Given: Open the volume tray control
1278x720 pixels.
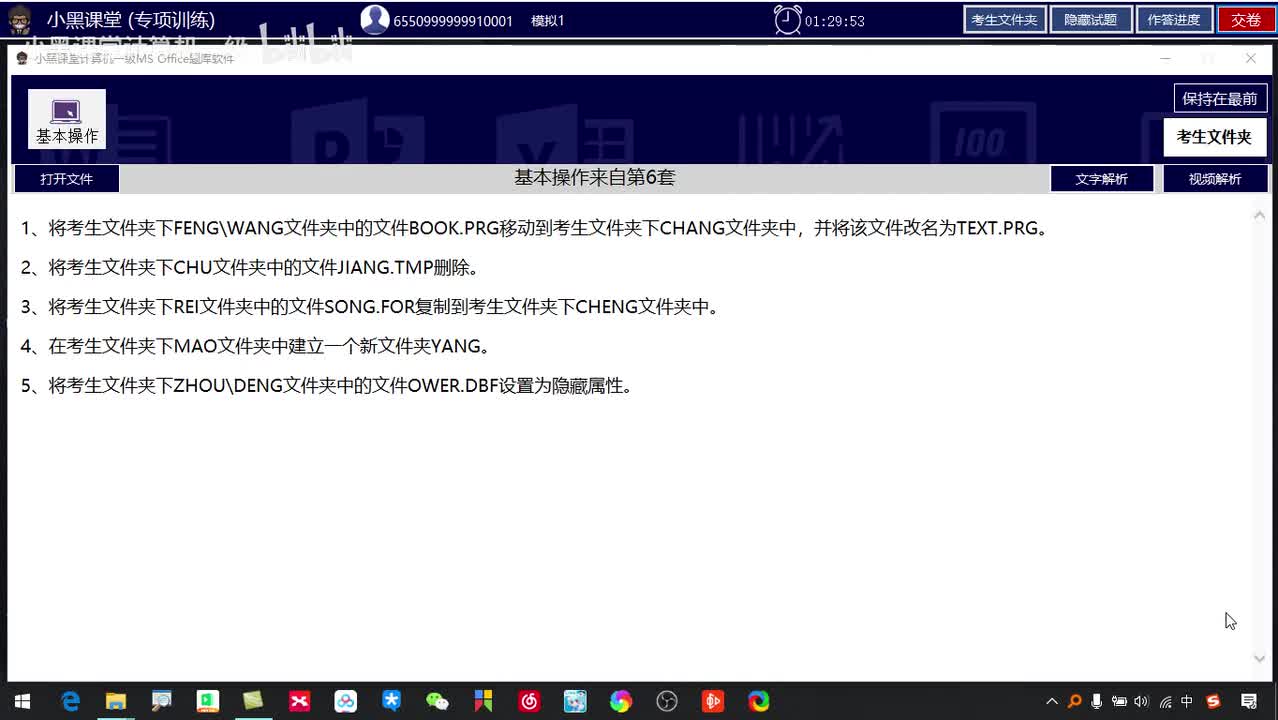Looking at the screenshot, I should point(1142,701).
